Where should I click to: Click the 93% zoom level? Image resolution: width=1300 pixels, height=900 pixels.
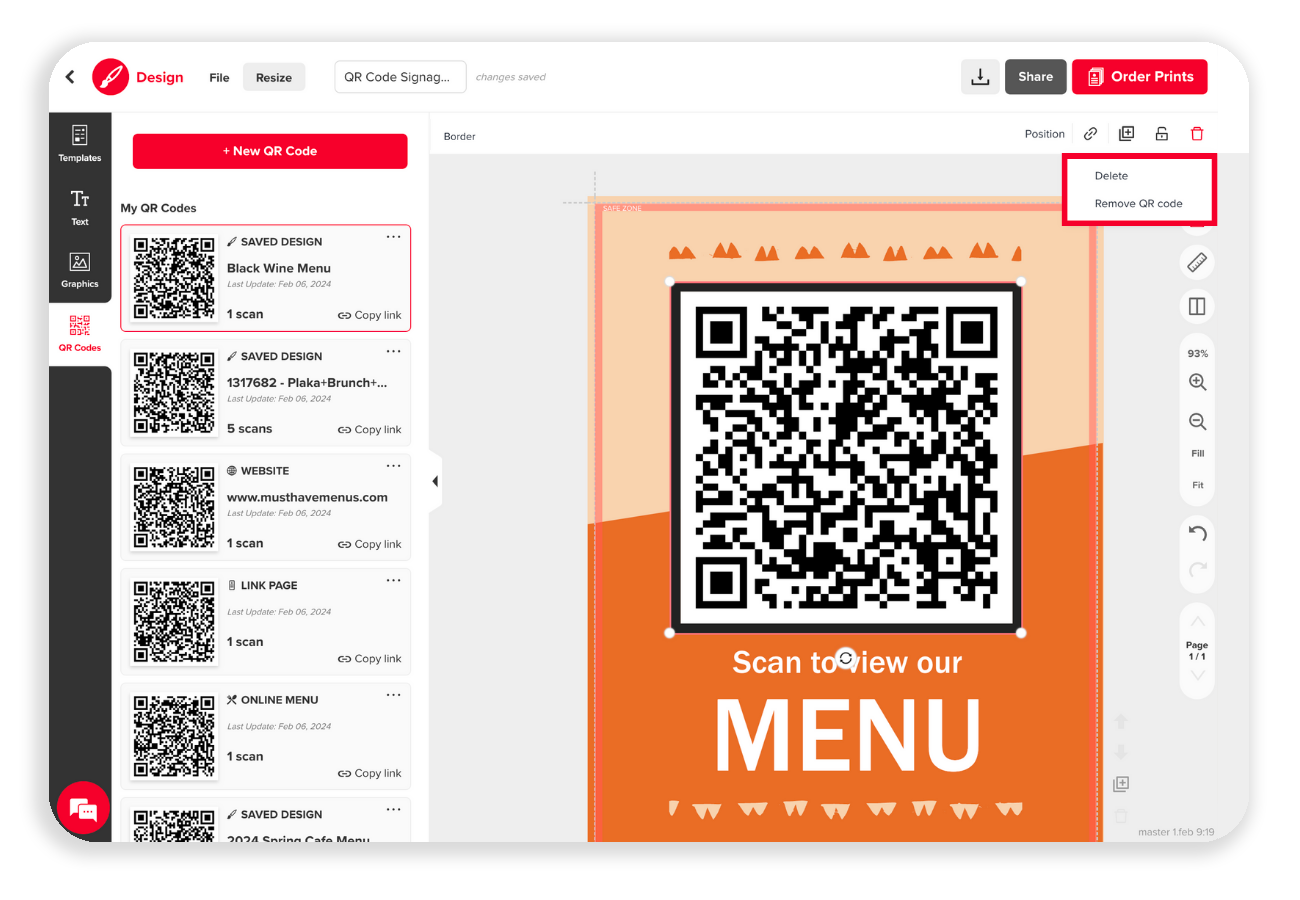1197,354
